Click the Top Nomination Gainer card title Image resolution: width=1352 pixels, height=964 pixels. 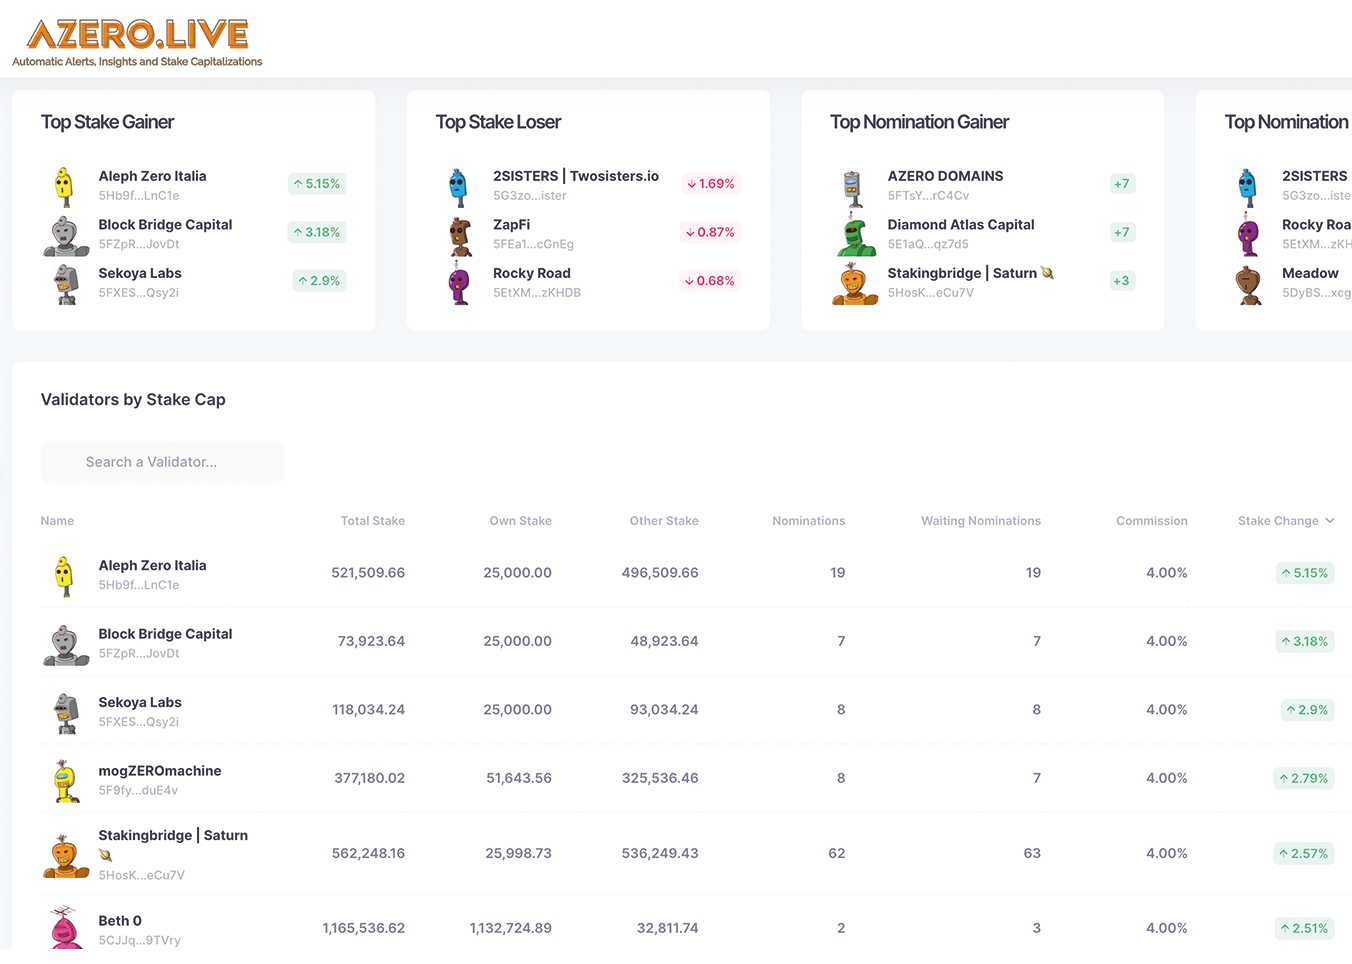pos(919,122)
